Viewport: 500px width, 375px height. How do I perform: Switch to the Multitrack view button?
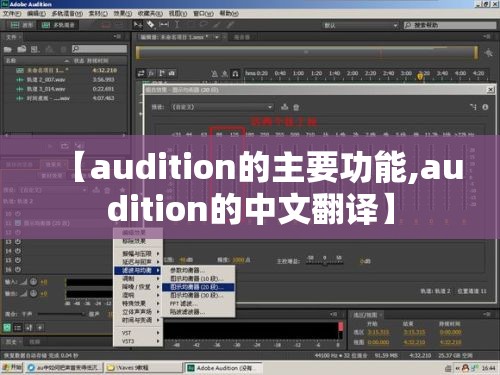click(x=59, y=25)
